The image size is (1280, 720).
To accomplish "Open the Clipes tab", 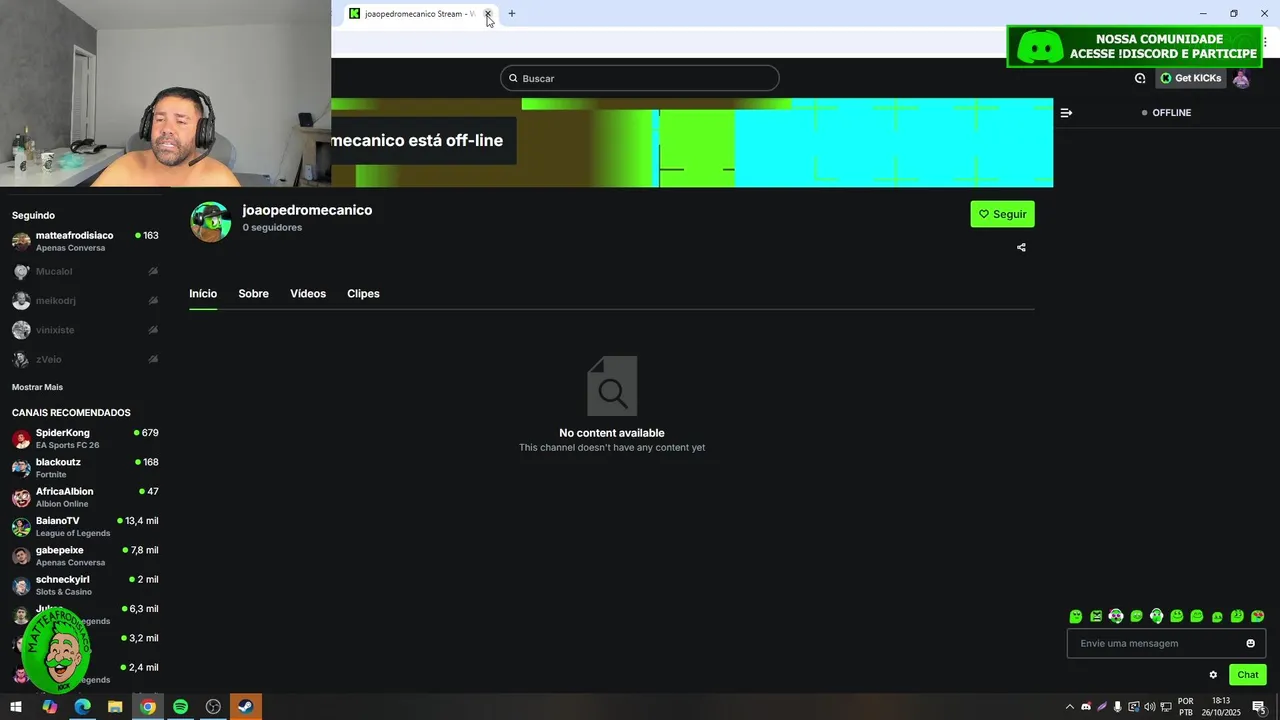I will [363, 293].
